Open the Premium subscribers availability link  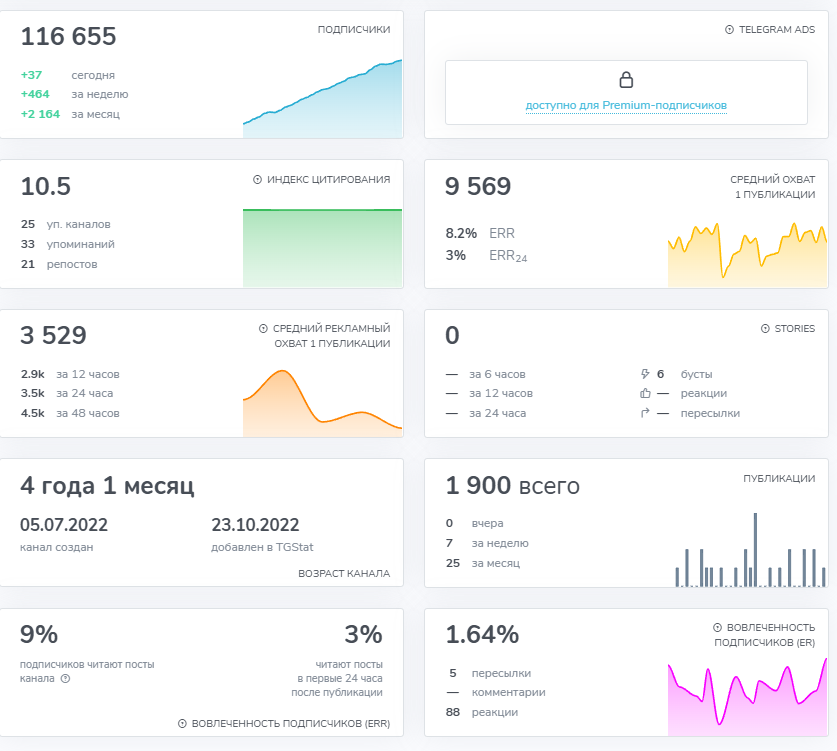[x=626, y=105]
